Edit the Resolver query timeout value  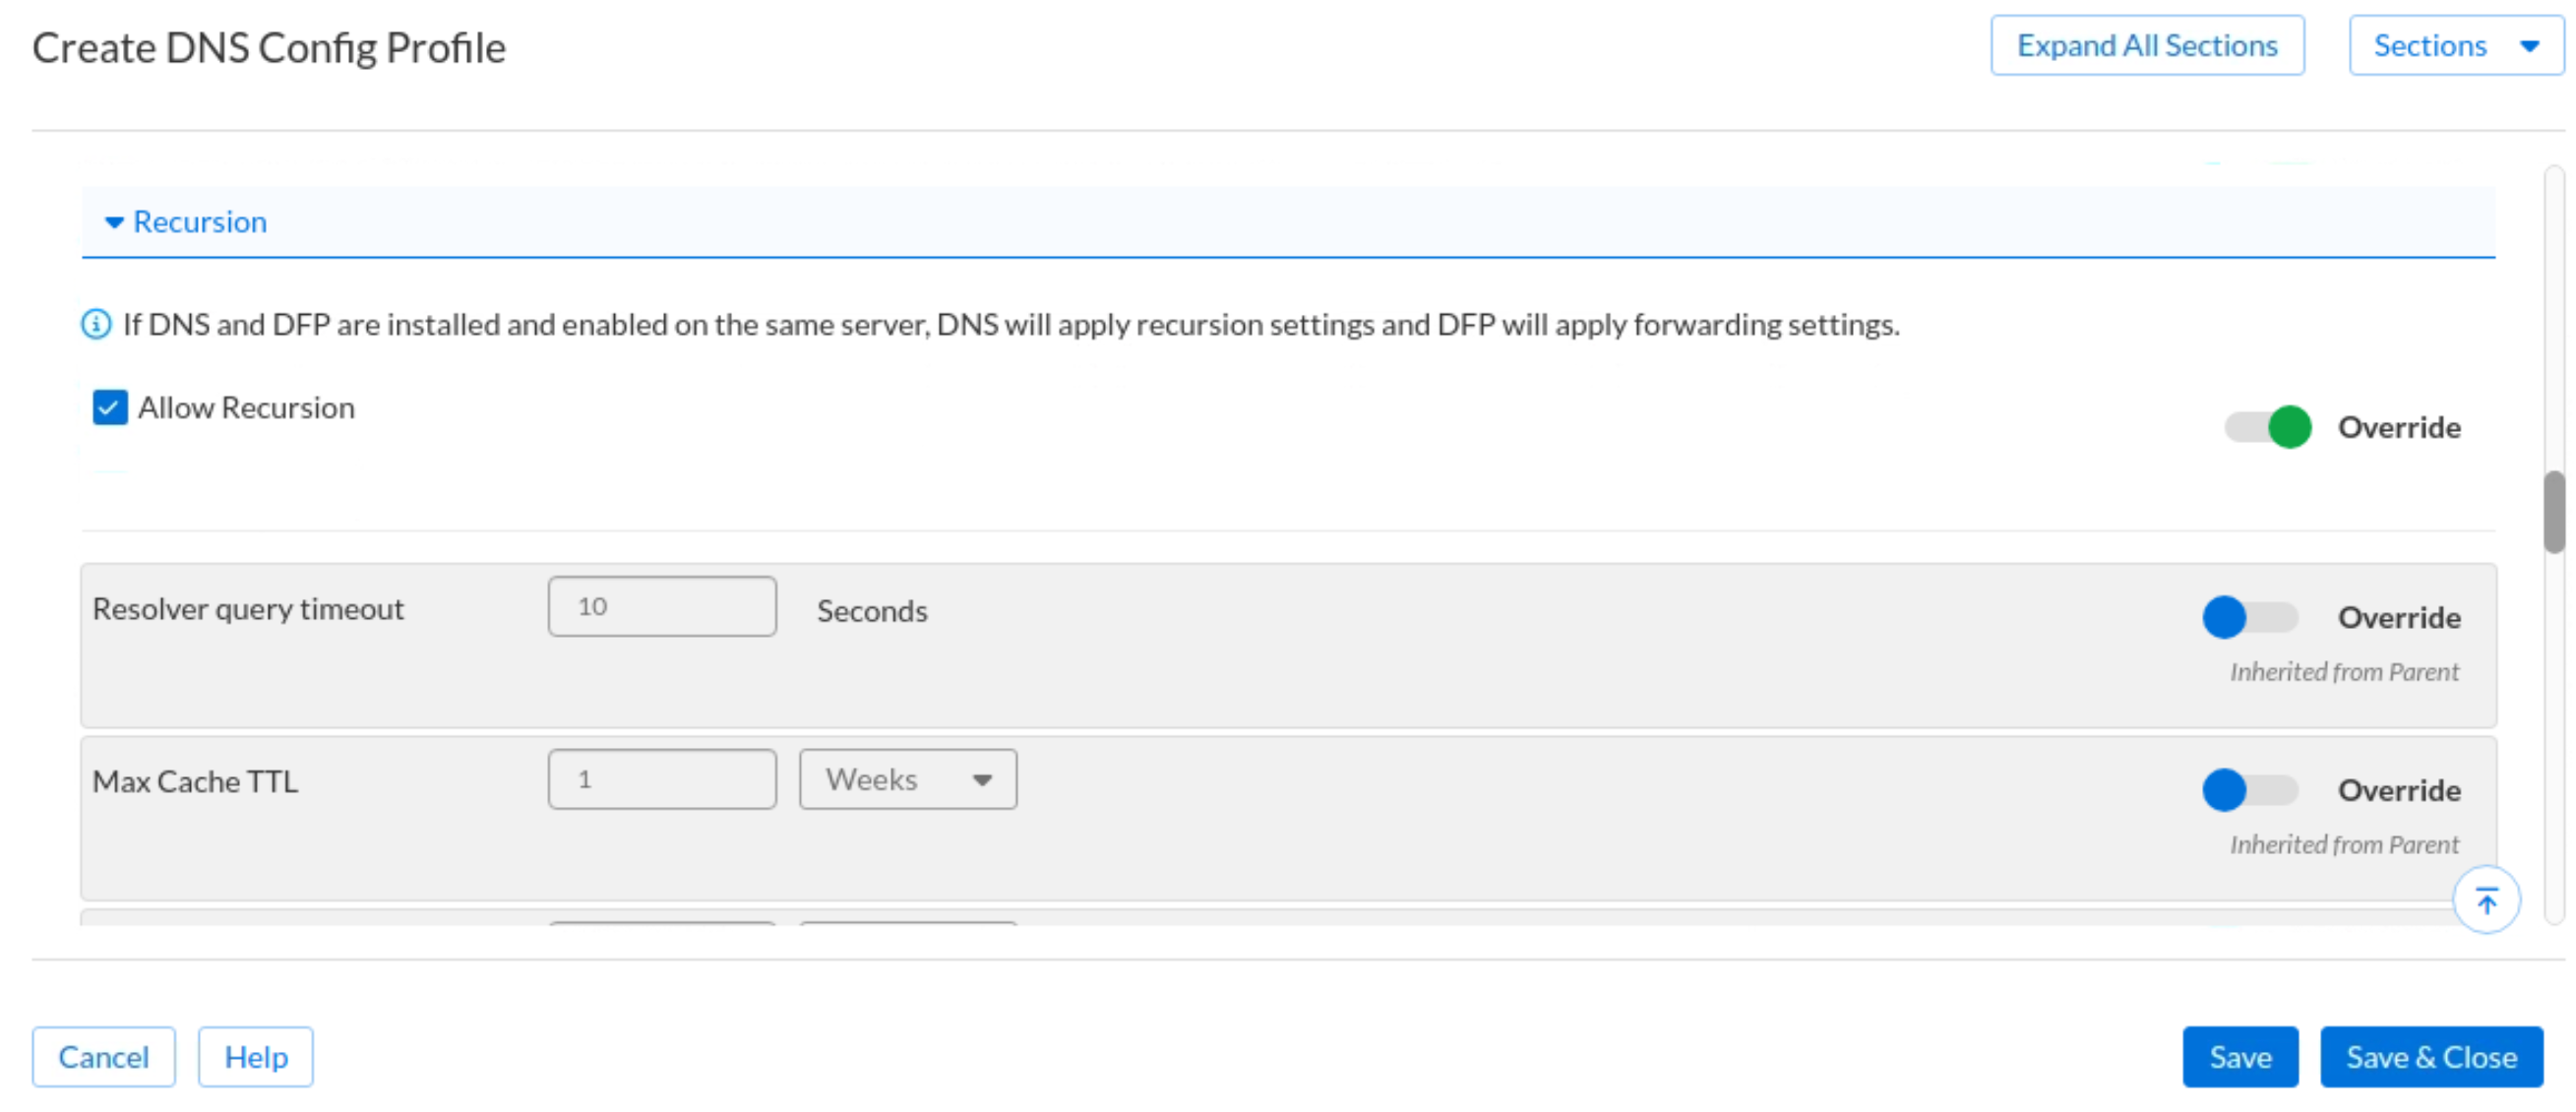662,606
